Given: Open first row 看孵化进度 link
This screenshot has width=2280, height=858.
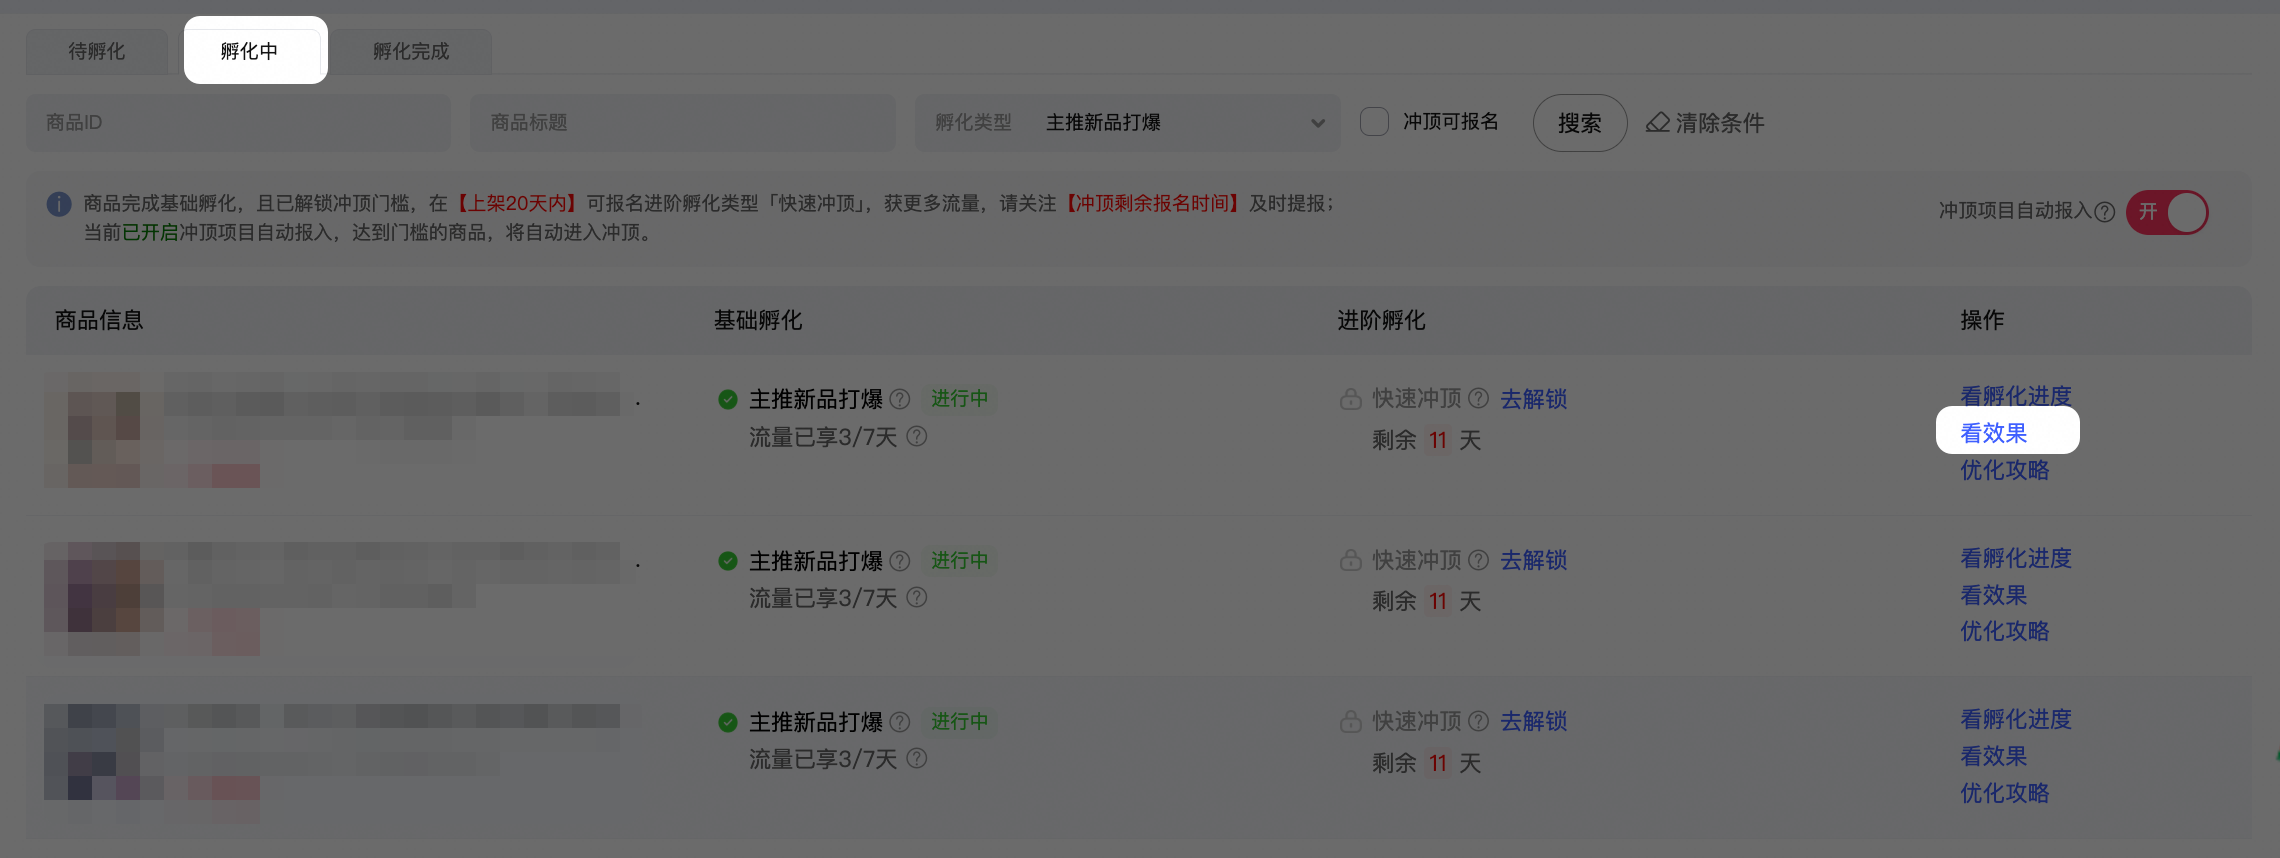Looking at the screenshot, I should click(2016, 396).
